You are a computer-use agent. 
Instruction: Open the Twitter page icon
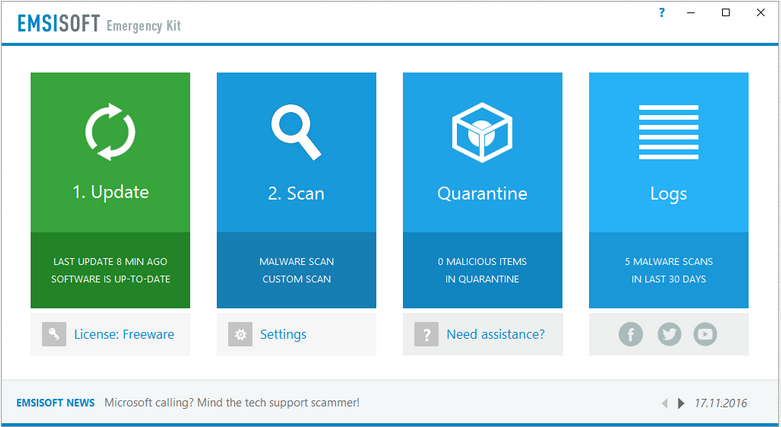[669, 334]
